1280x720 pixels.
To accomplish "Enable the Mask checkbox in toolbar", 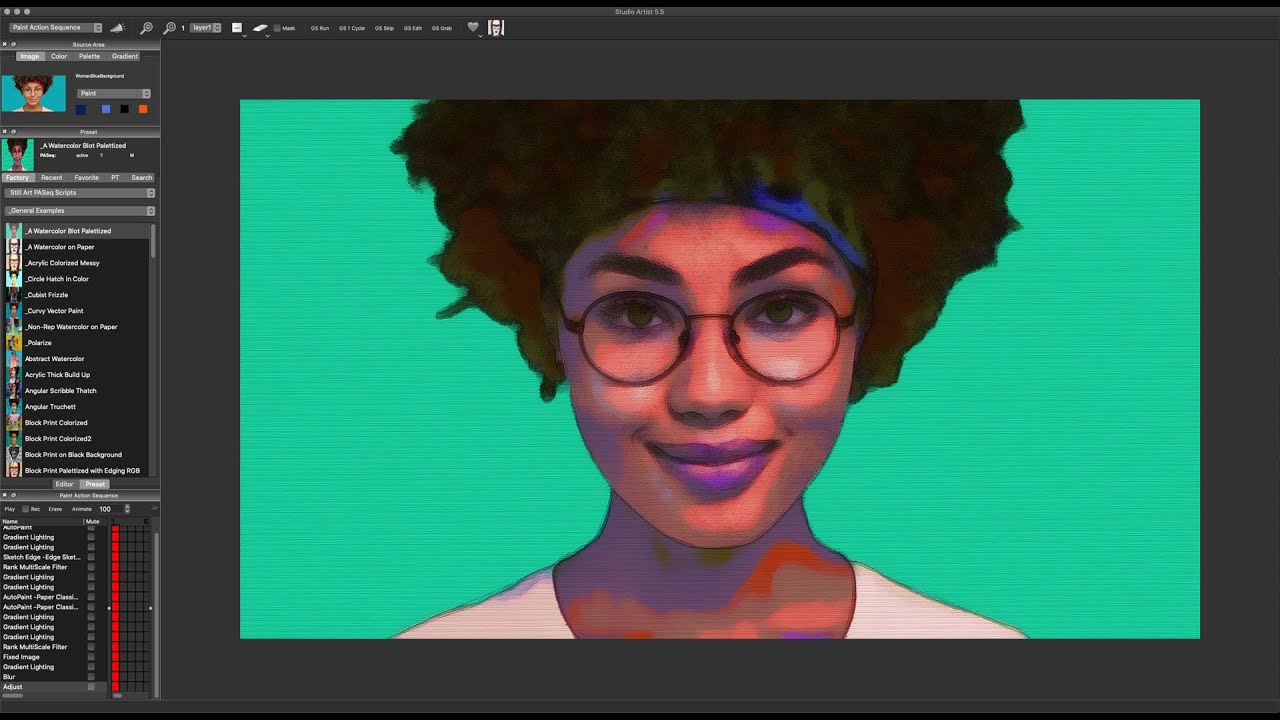I will coord(277,28).
